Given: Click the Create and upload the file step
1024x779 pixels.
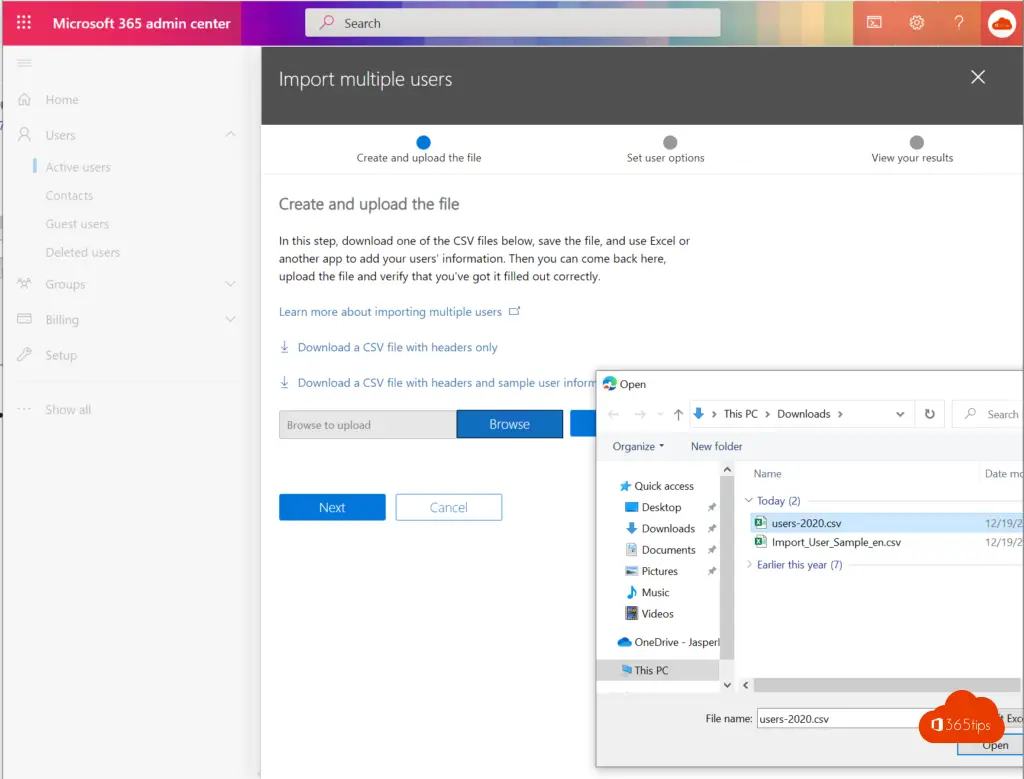Looking at the screenshot, I should [x=419, y=150].
